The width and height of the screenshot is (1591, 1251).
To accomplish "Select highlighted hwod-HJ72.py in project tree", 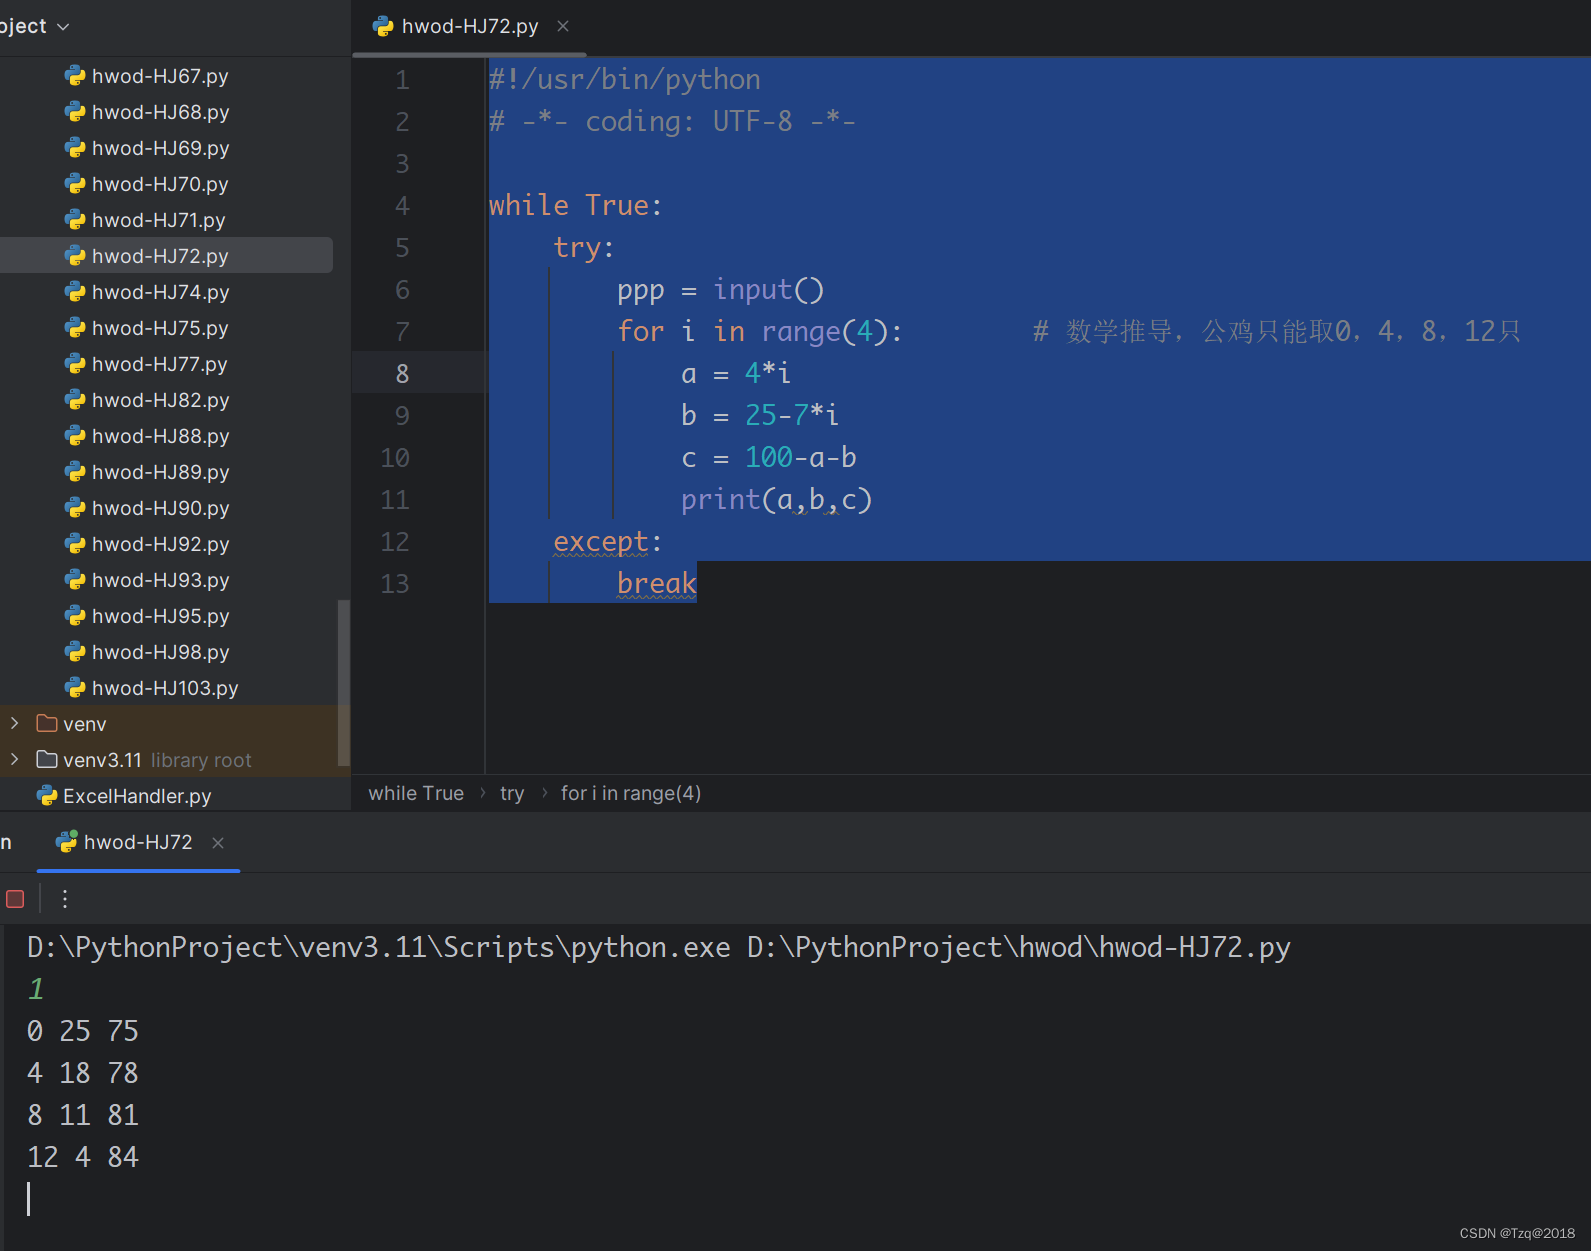I will click(166, 255).
